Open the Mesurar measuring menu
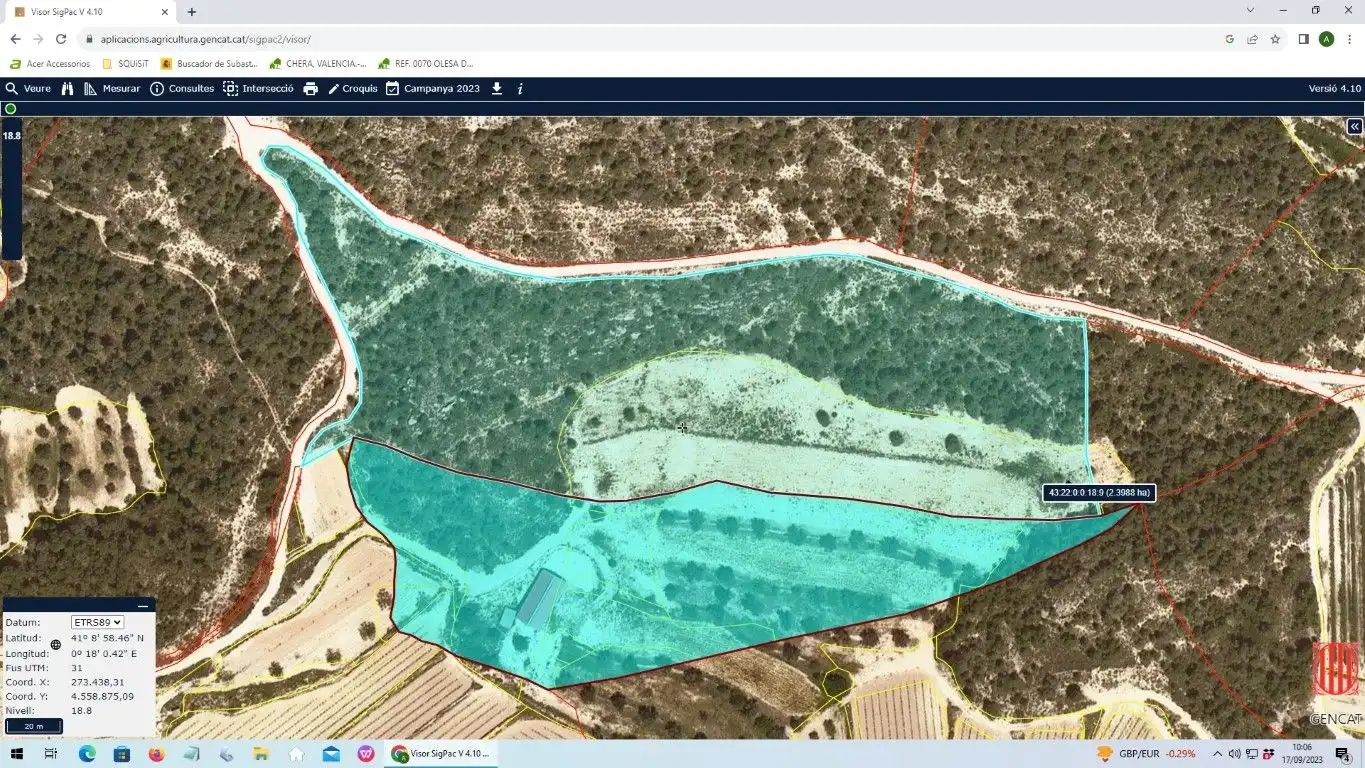Image resolution: width=1365 pixels, height=768 pixels. tap(112, 89)
